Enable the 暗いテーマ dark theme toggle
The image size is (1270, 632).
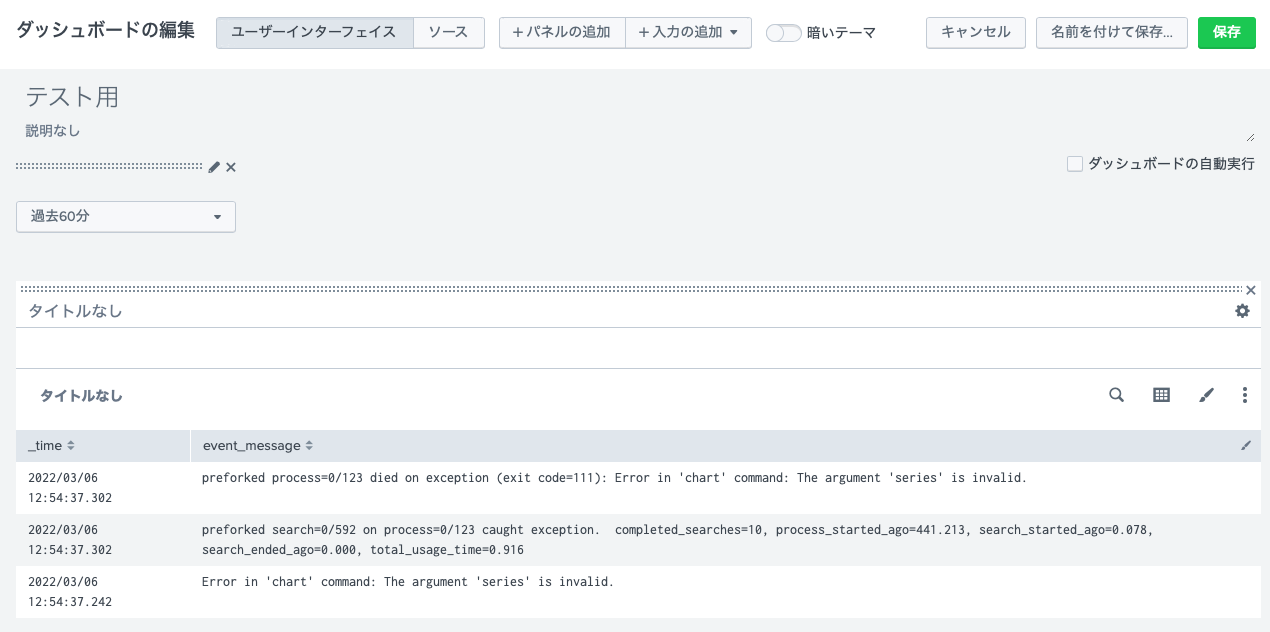pyautogui.click(x=784, y=32)
